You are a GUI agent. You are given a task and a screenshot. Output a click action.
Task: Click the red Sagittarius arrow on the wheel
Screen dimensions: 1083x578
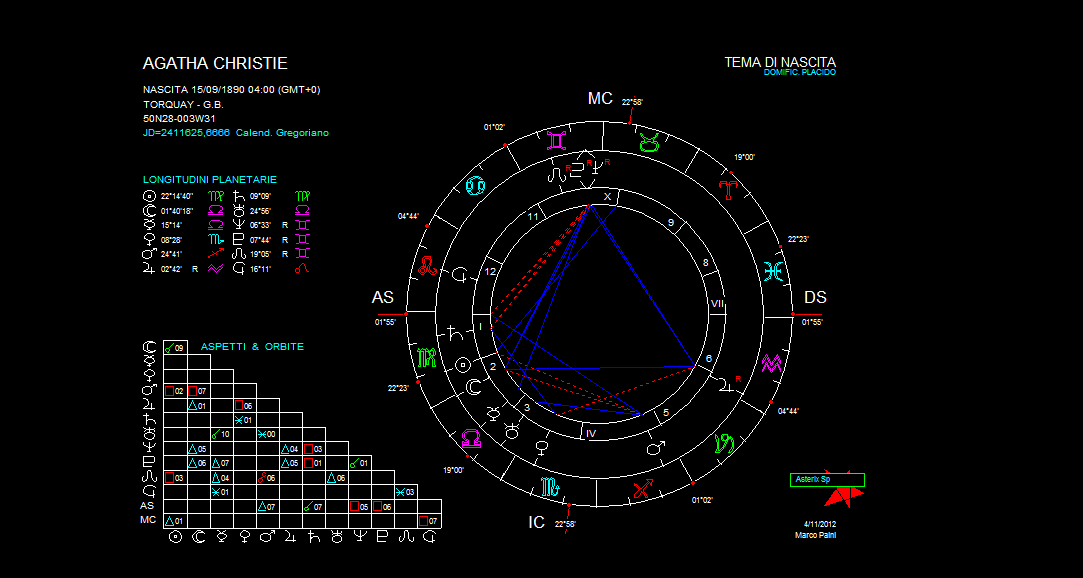[643, 488]
